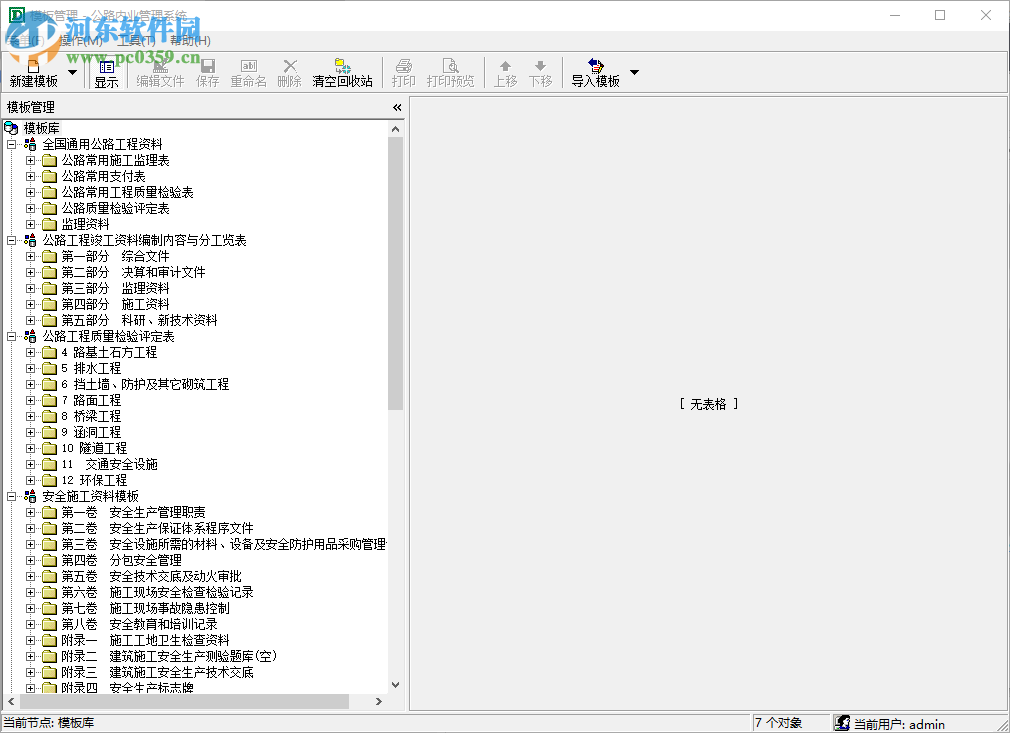
Task: Open the 新建模板 dropdown arrow
Action: [x=70, y=71]
